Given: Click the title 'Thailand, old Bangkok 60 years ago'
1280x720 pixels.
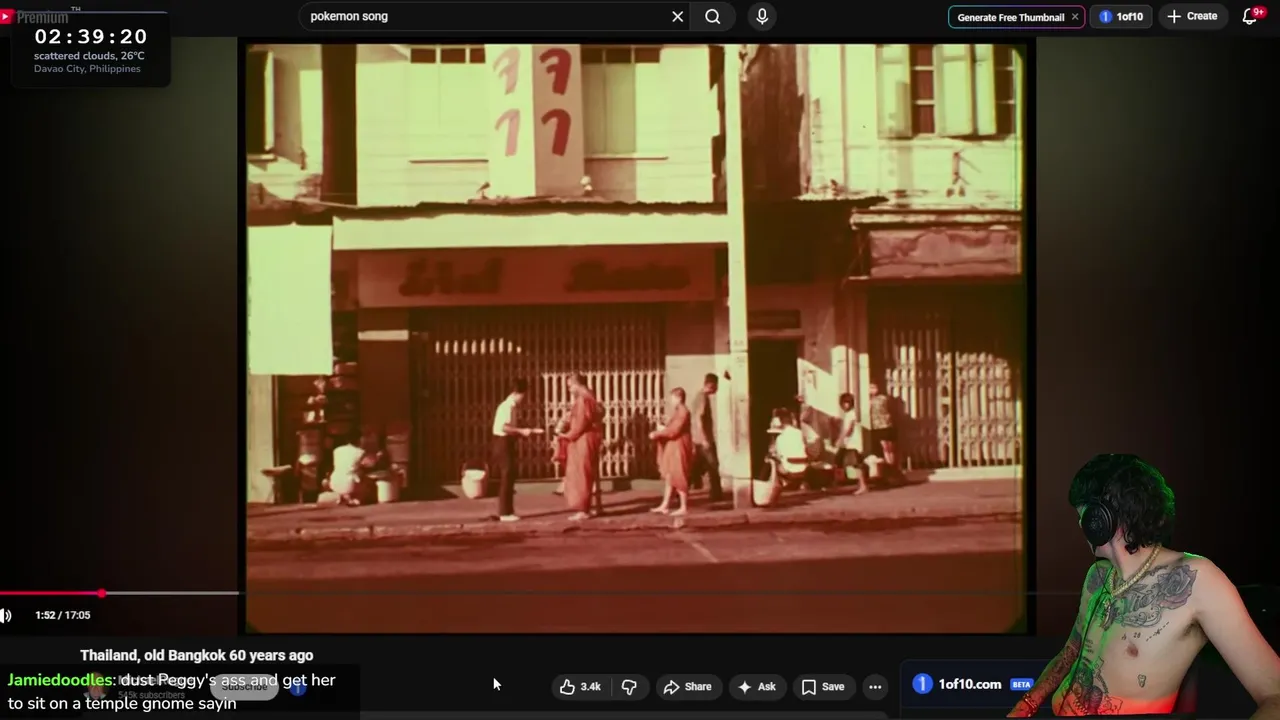Looking at the screenshot, I should (x=196, y=655).
